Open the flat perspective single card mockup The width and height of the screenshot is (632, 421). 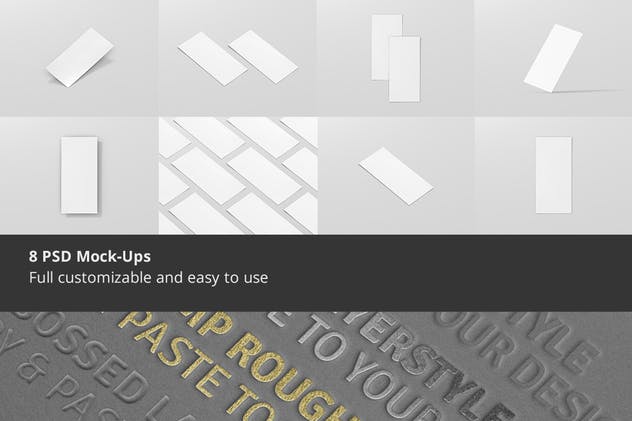[396, 175]
